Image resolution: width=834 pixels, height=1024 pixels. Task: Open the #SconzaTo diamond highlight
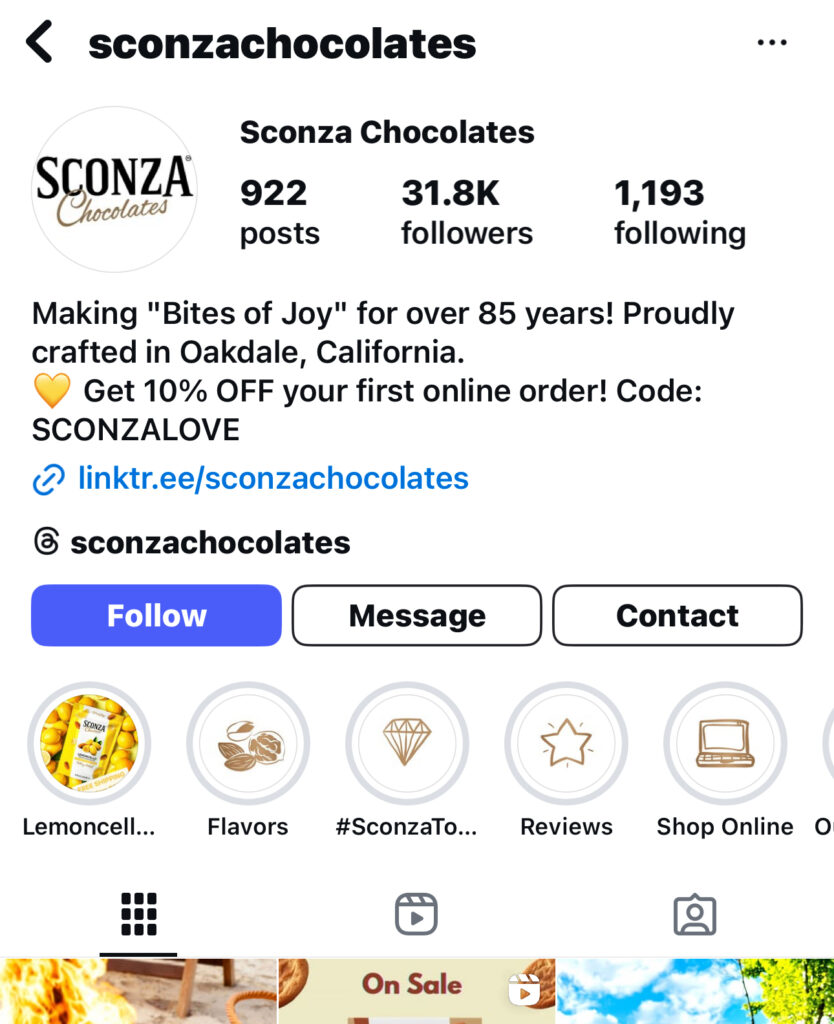(x=407, y=744)
